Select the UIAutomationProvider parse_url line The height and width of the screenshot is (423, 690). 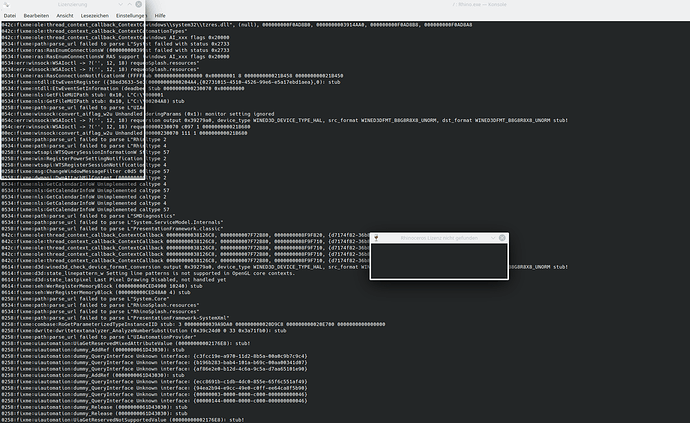[99, 337]
